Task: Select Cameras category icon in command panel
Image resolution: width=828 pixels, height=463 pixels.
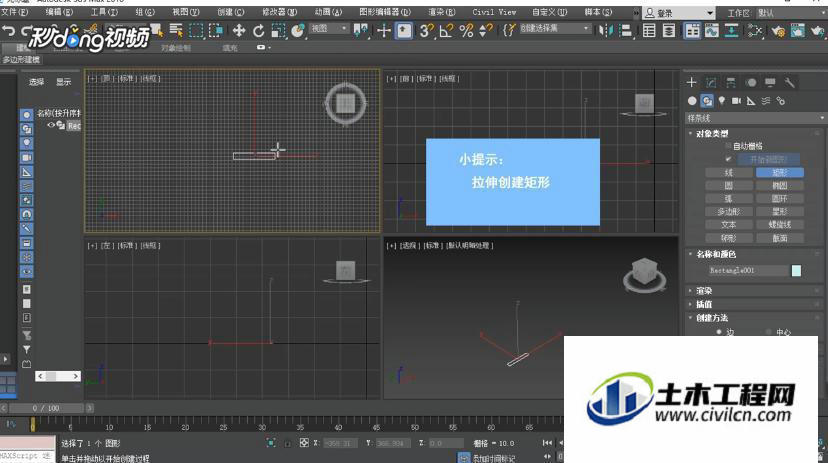Action: coord(736,101)
